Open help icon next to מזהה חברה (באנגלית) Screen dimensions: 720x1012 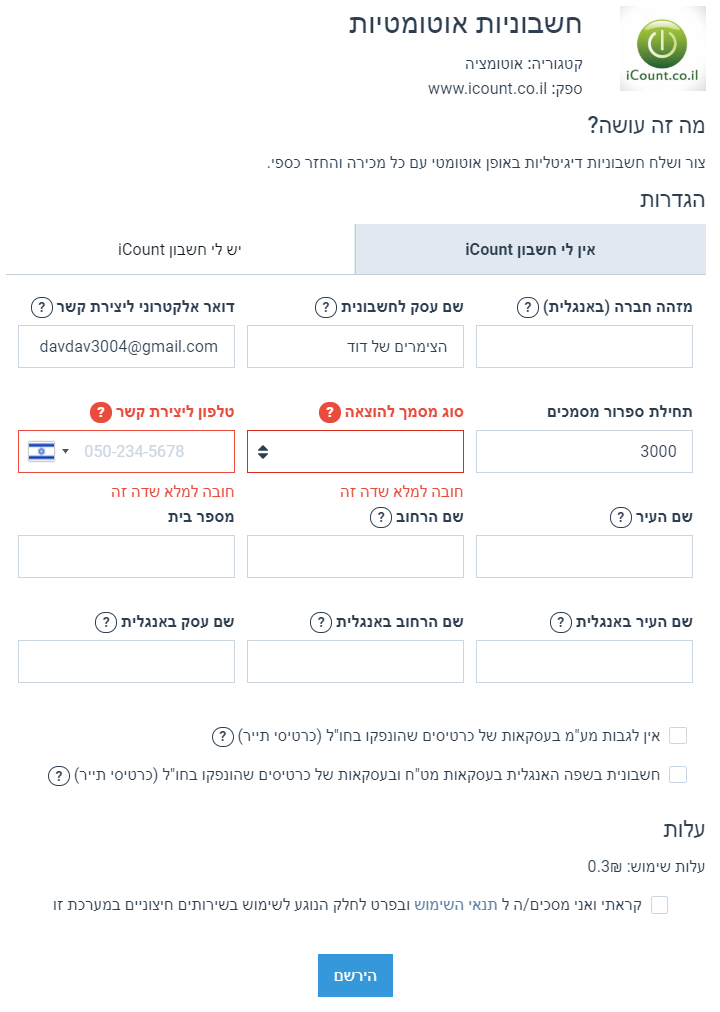[528, 307]
